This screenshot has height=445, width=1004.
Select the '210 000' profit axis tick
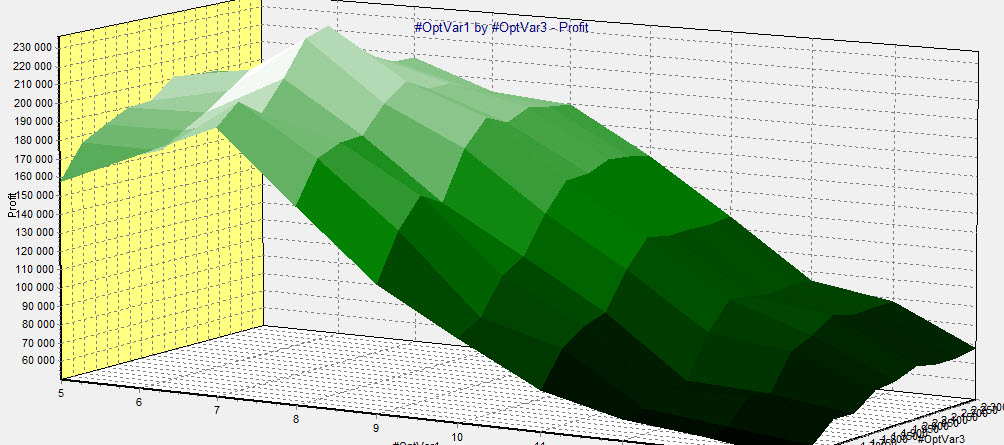[35, 85]
